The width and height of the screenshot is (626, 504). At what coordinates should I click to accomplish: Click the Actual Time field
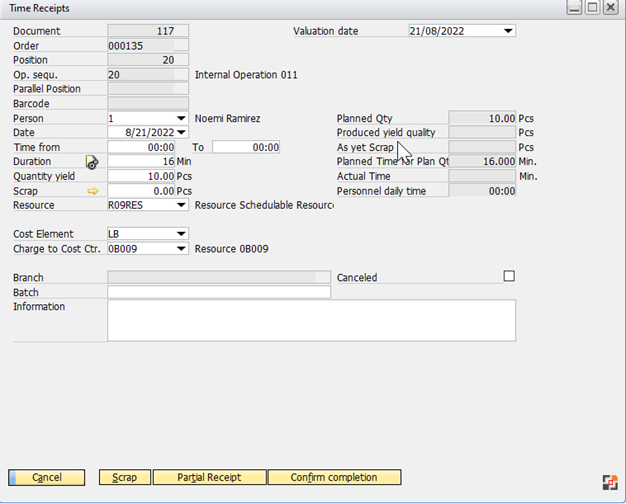coord(482,176)
